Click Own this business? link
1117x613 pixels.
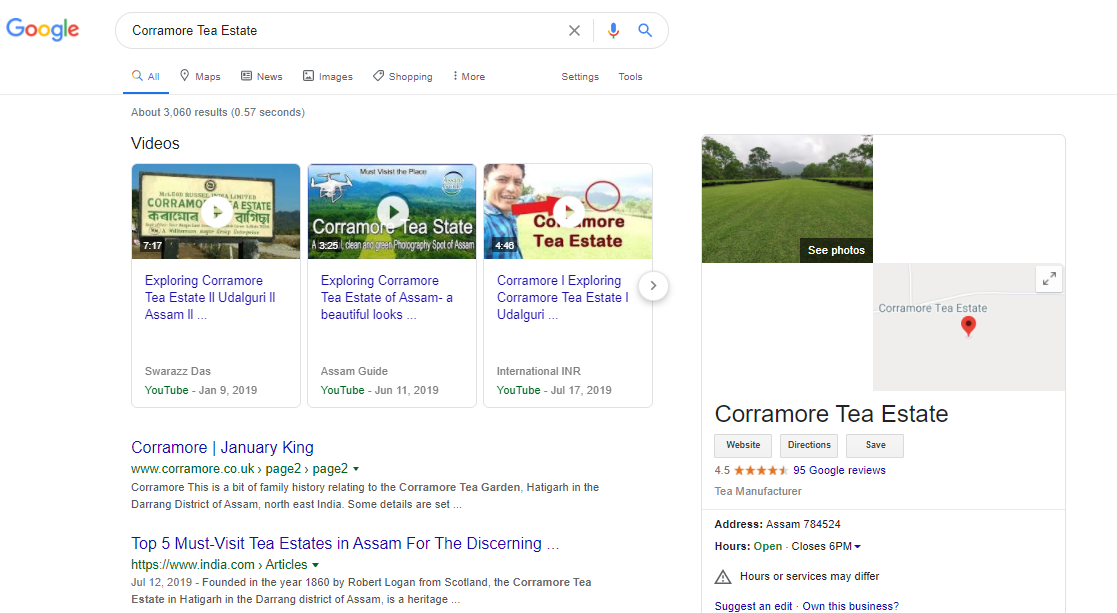[x=851, y=606]
